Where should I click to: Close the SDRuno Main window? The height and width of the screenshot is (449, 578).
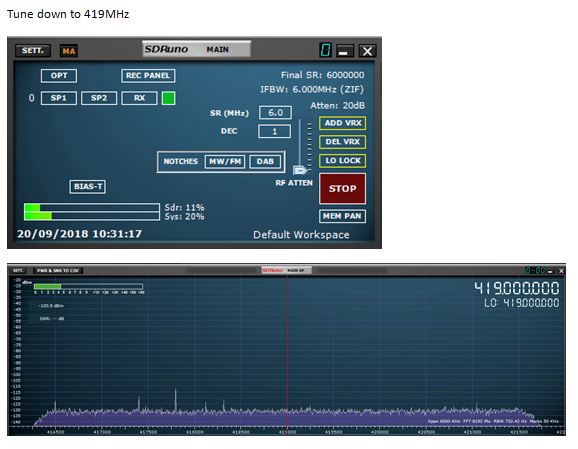point(368,51)
